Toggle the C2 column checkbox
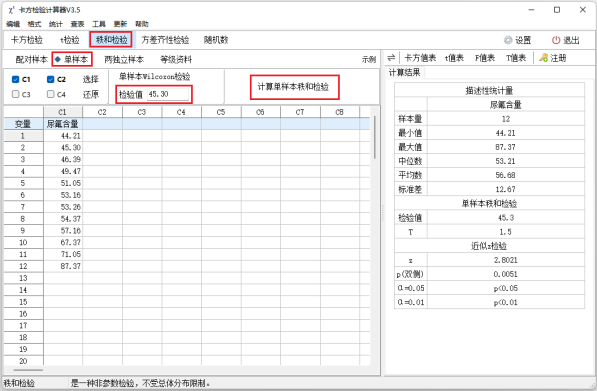 [x=50, y=79]
